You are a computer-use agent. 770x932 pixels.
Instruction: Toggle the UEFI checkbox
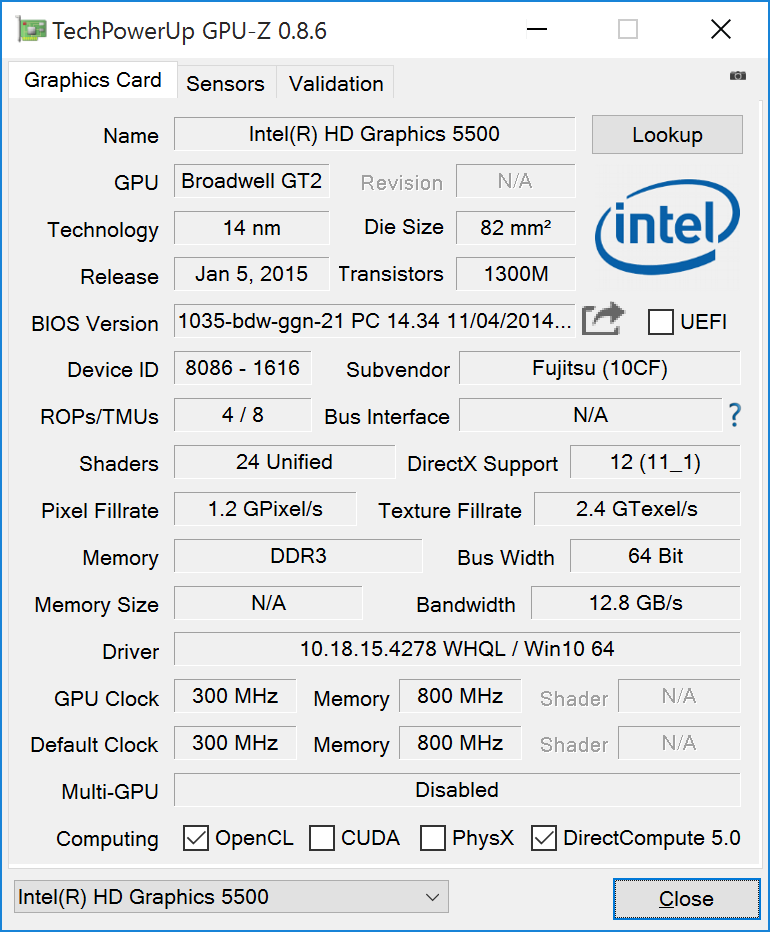[x=661, y=322]
